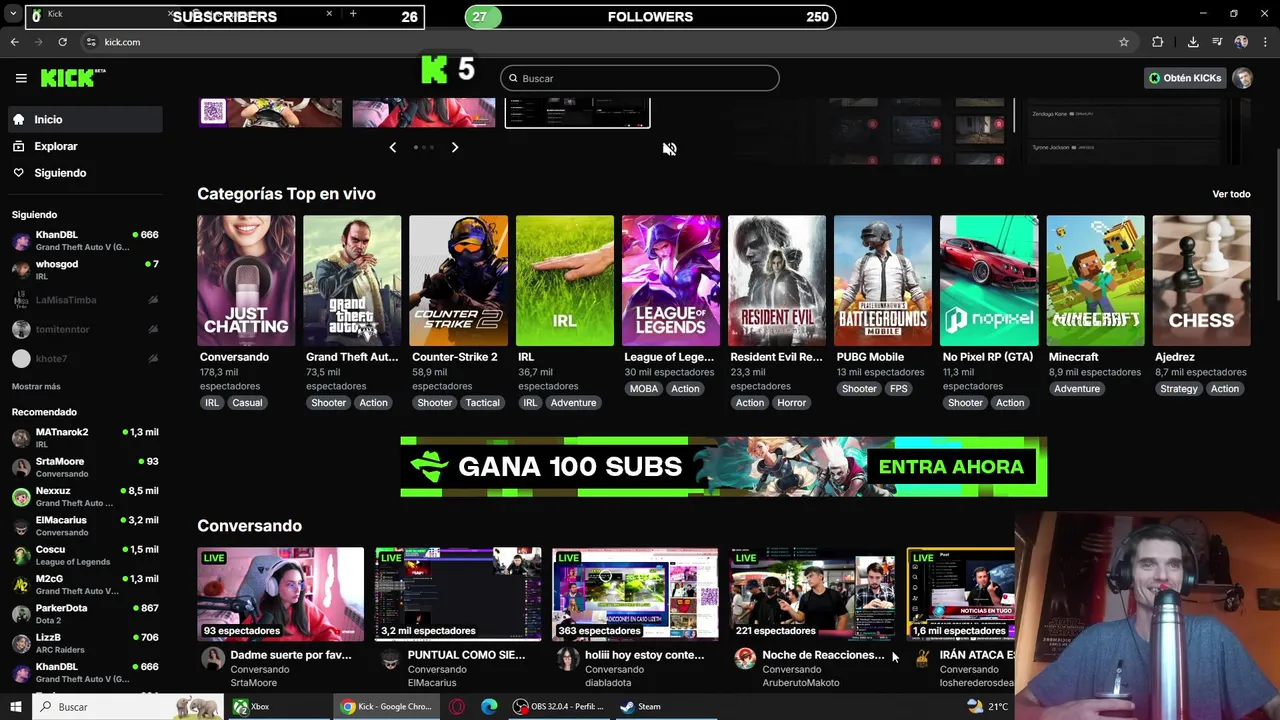The height and width of the screenshot is (720, 1280).
Task: Open LaMisaTimba offline channel in sidebar
Action: coord(85,300)
